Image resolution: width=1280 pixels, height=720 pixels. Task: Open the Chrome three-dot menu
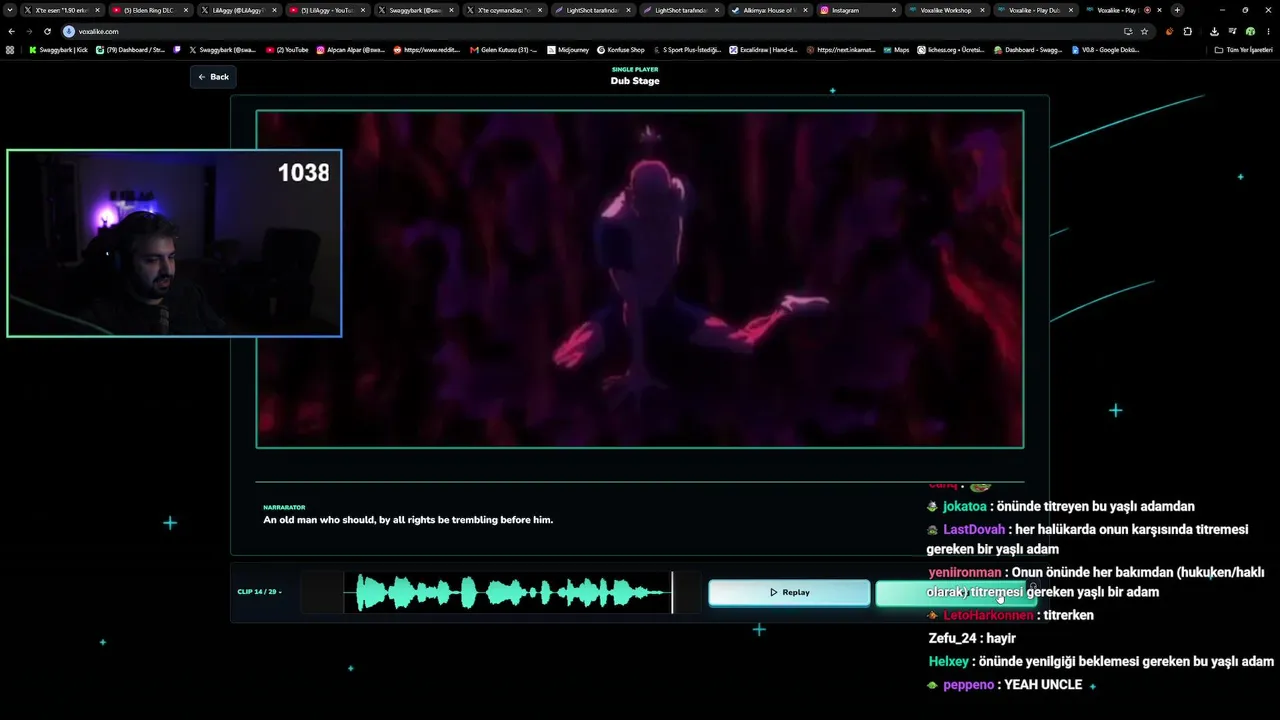1268,31
